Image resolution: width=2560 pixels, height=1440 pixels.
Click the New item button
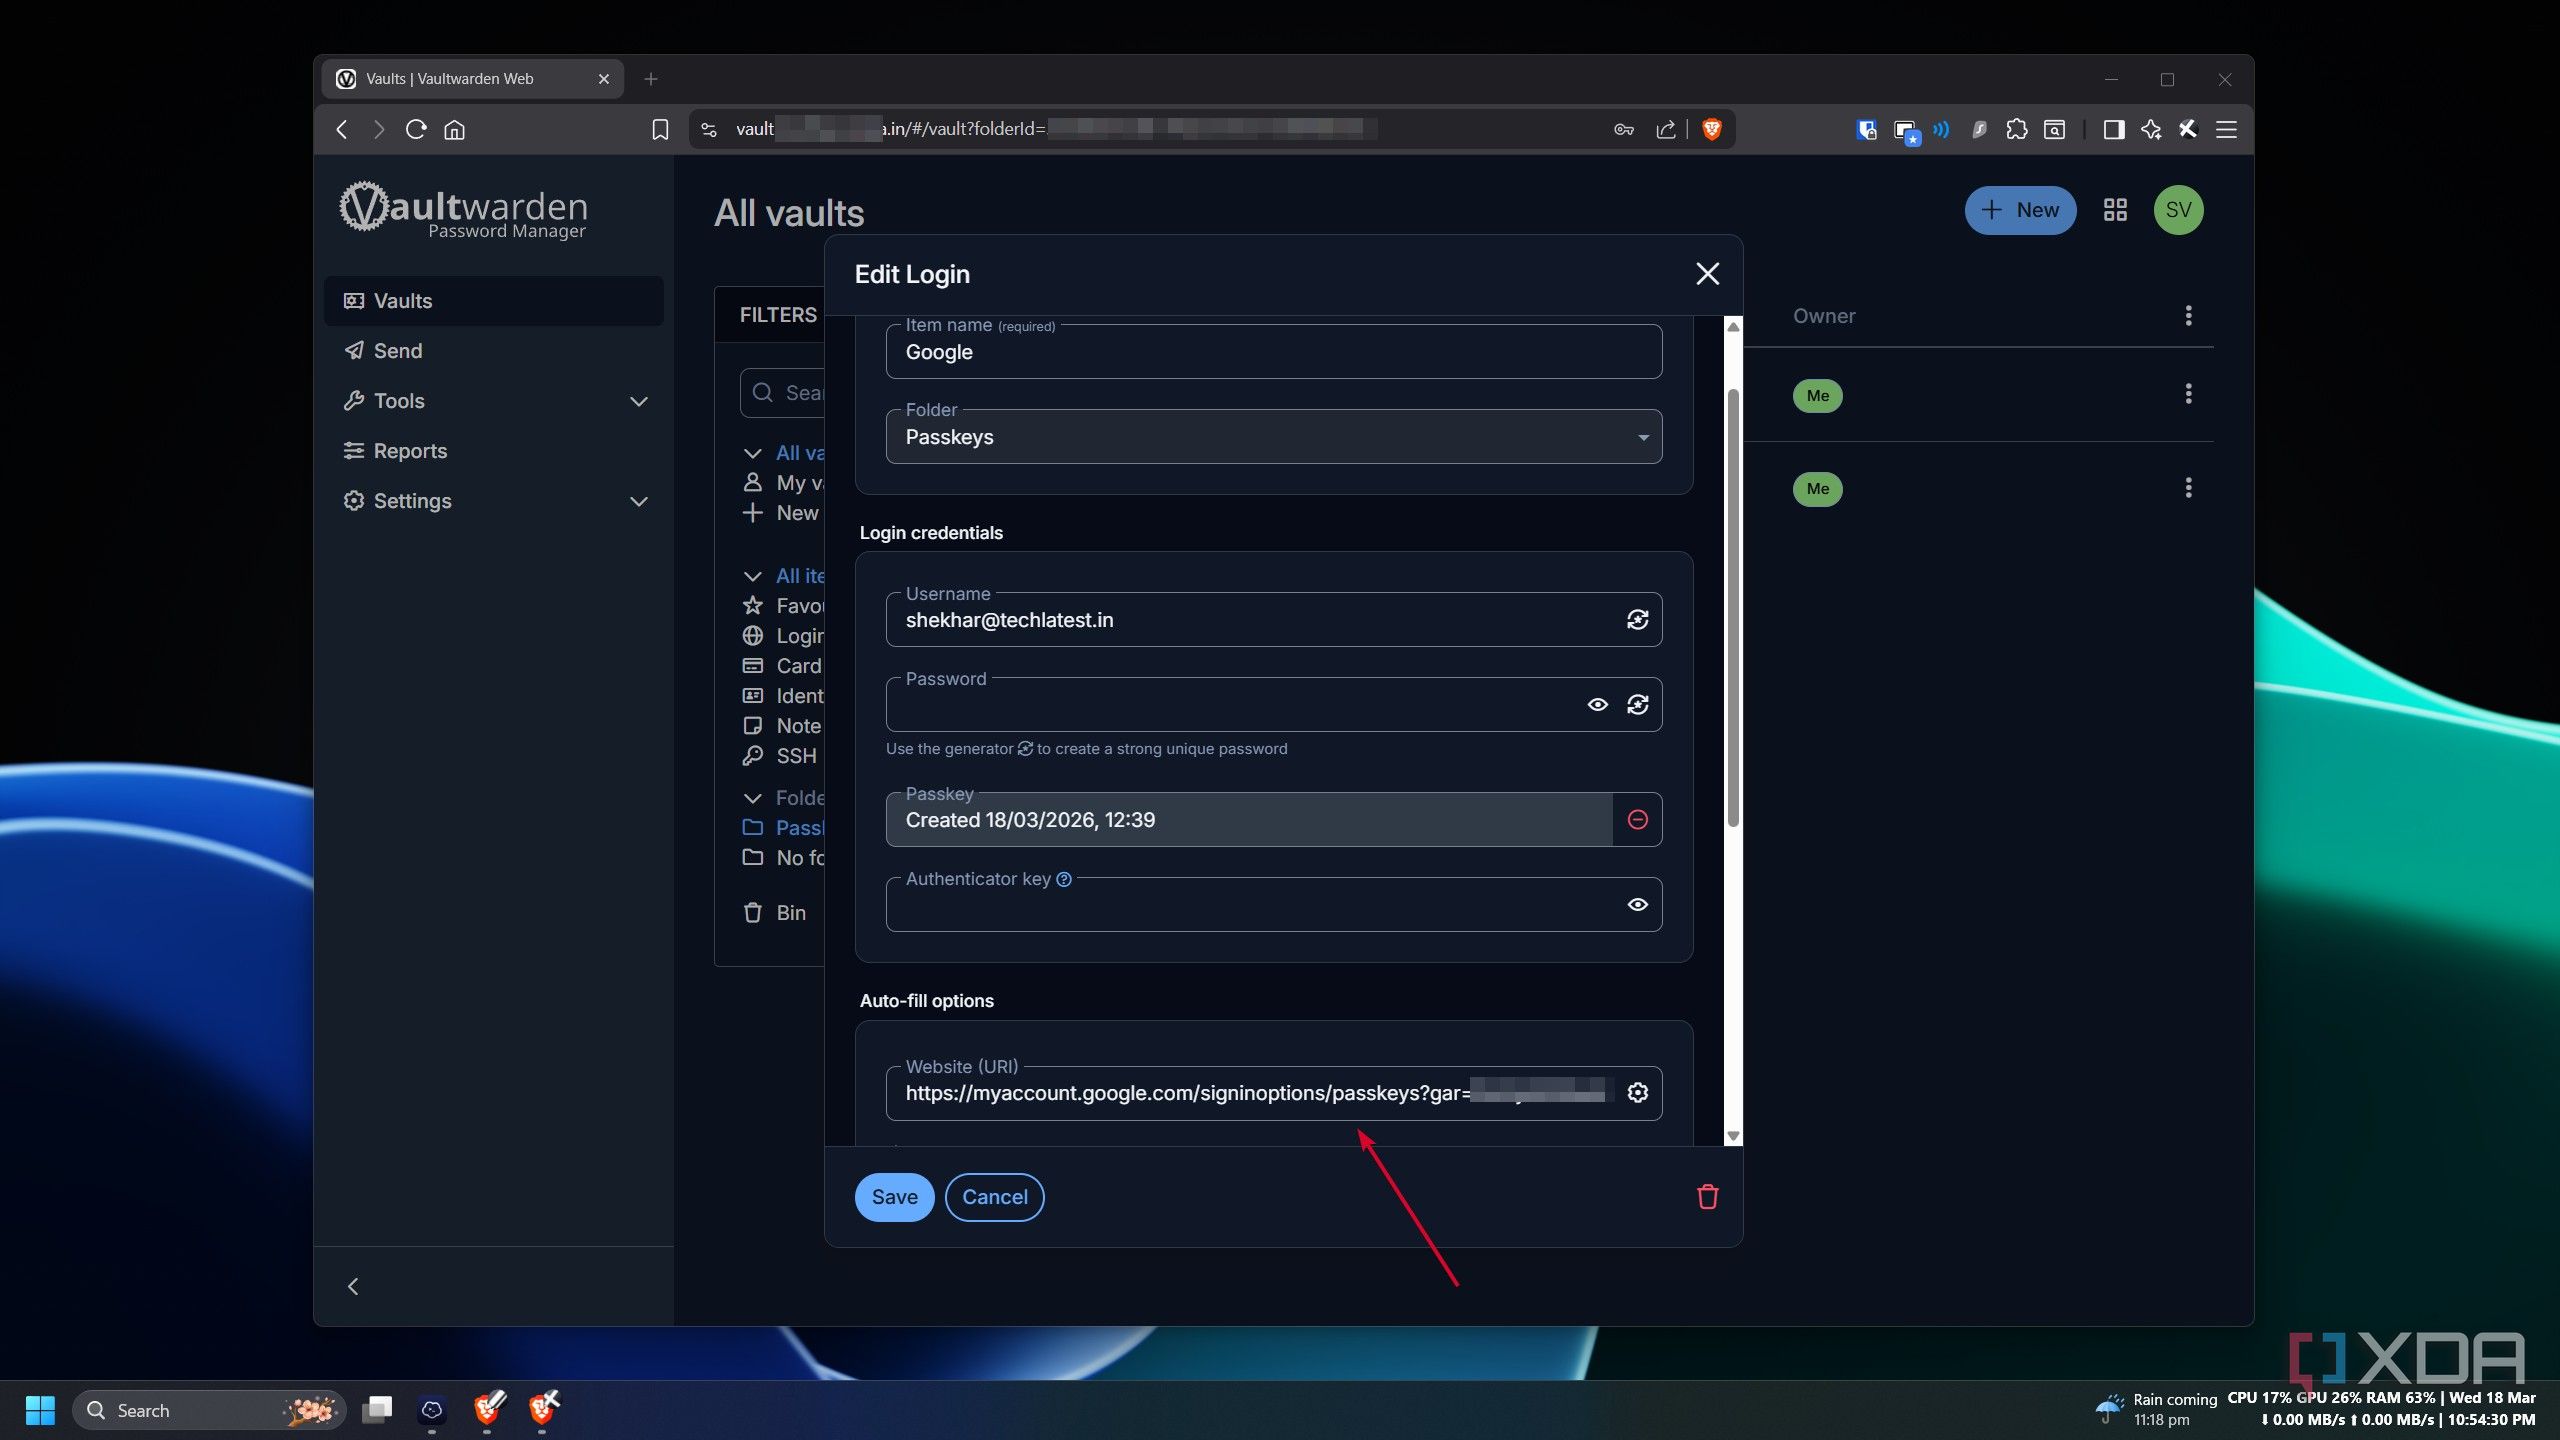(2020, 210)
